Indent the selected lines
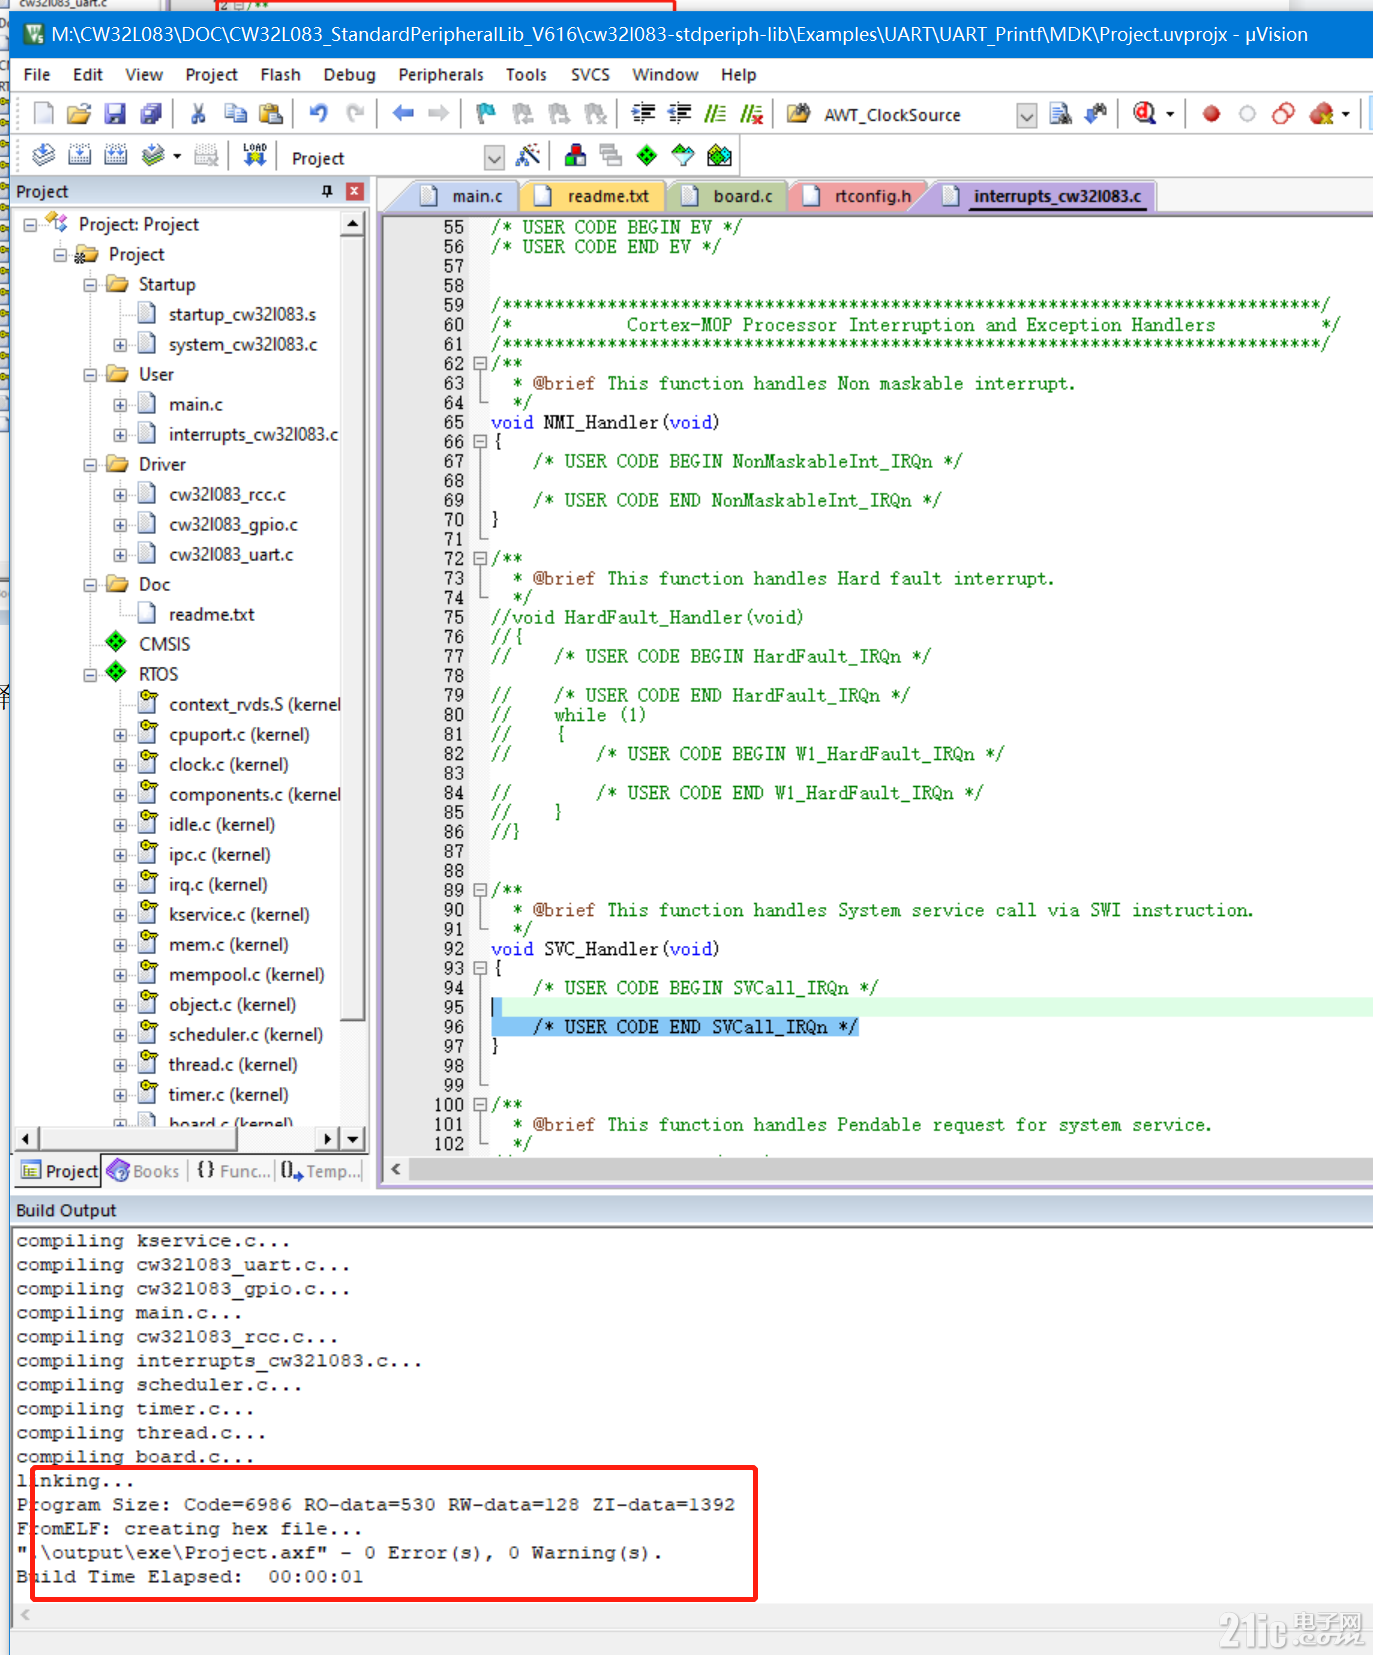 click(644, 114)
